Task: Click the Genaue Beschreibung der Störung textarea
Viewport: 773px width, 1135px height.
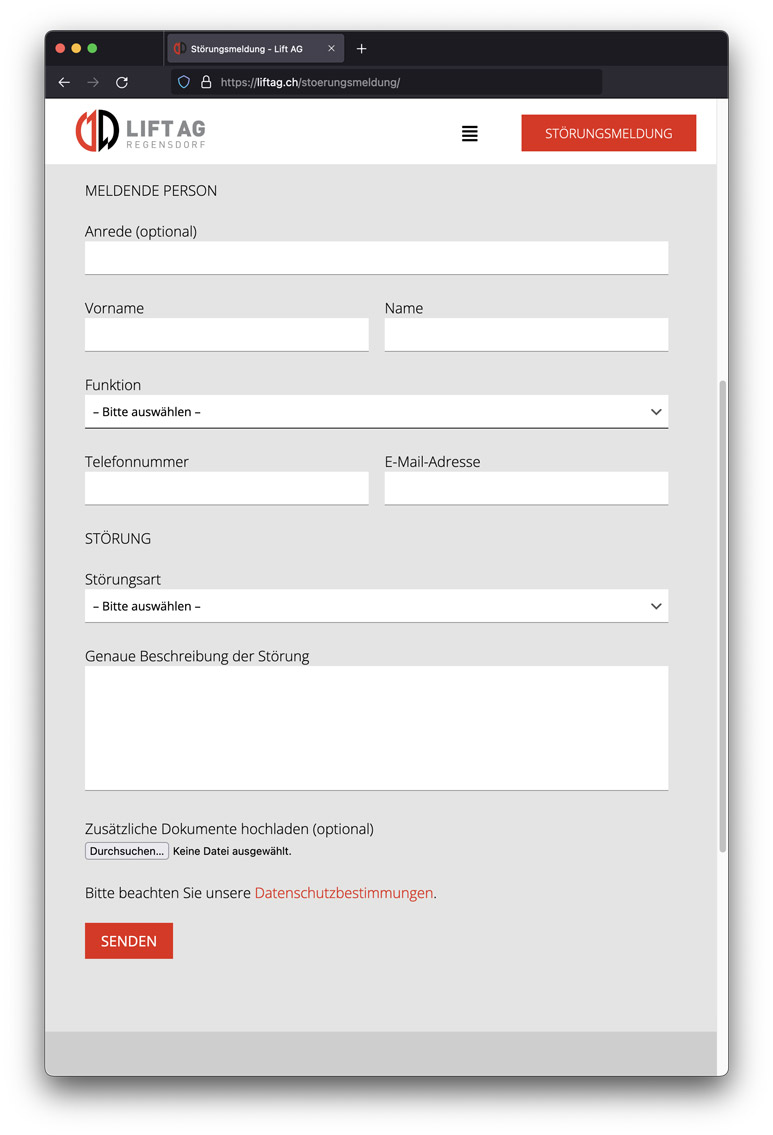Action: (376, 728)
